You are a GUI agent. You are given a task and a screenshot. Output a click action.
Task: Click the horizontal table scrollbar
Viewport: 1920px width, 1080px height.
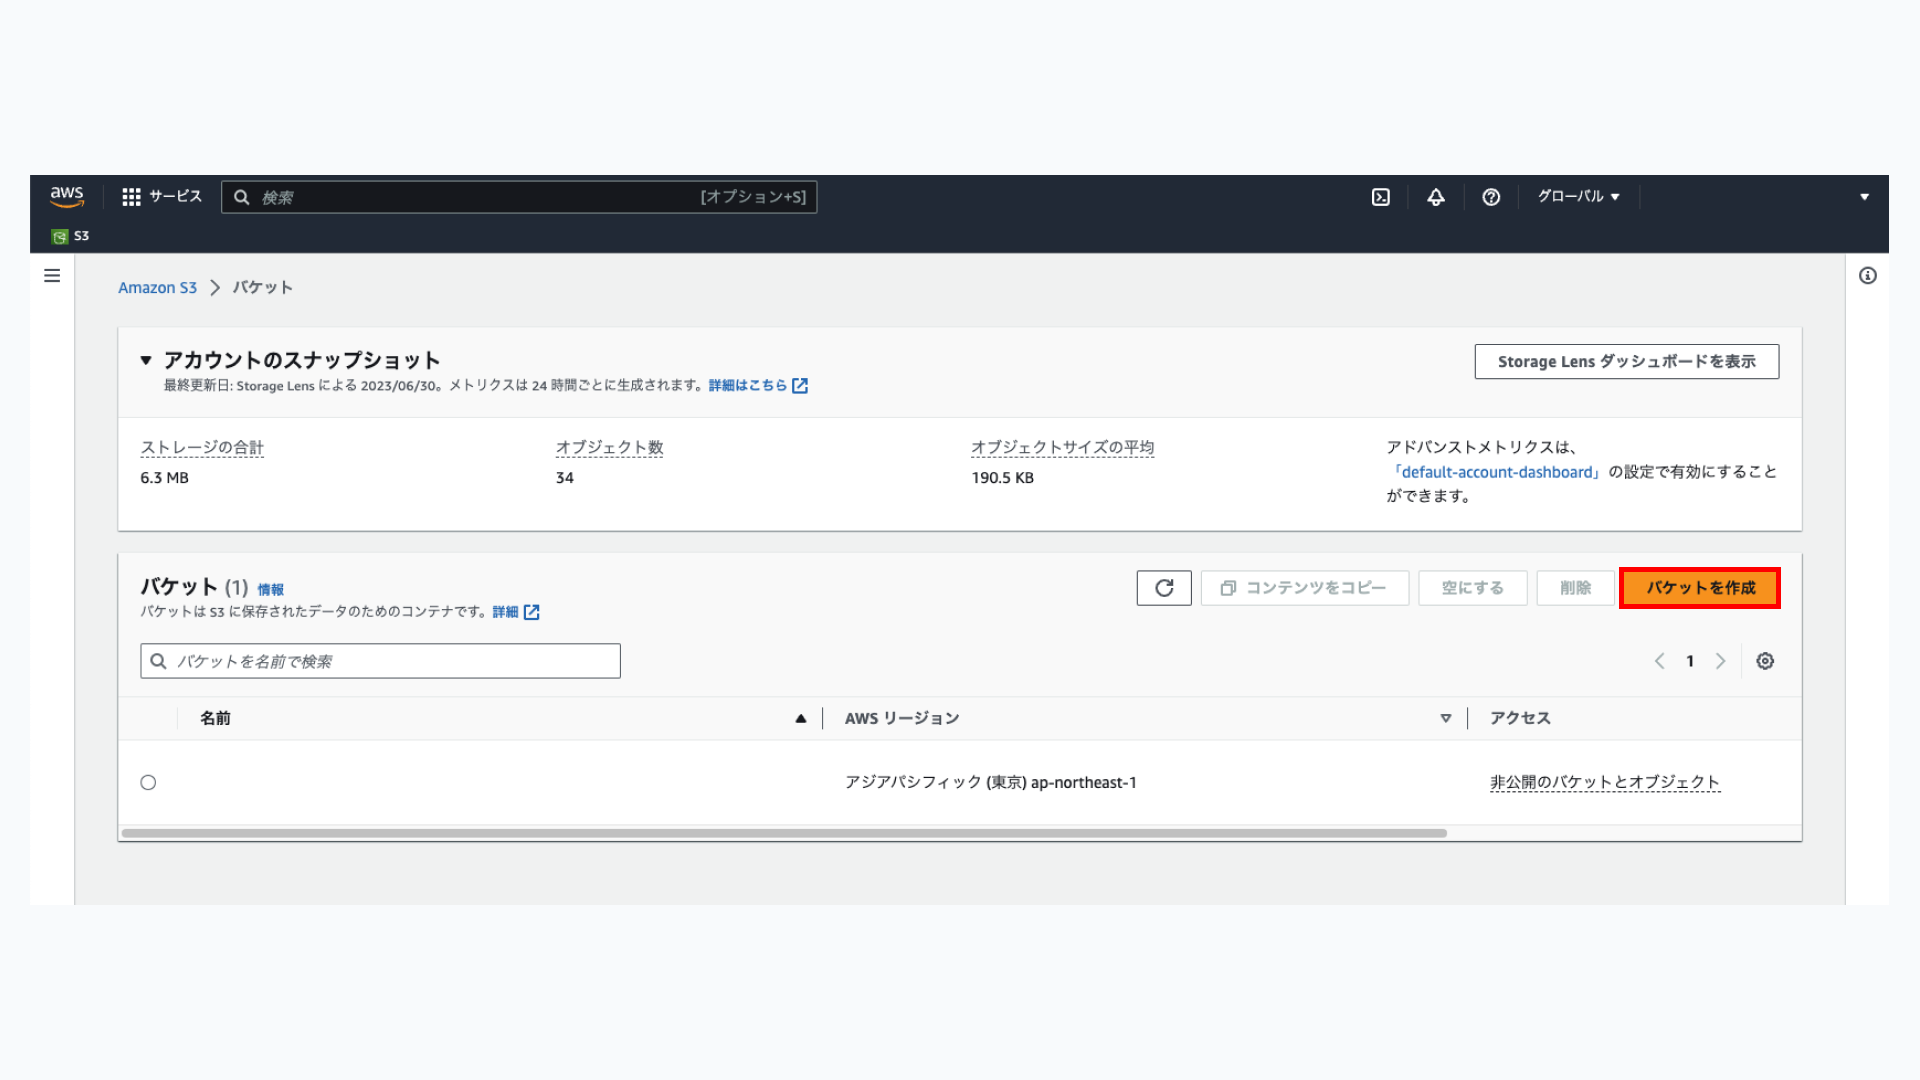click(x=784, y=833)
